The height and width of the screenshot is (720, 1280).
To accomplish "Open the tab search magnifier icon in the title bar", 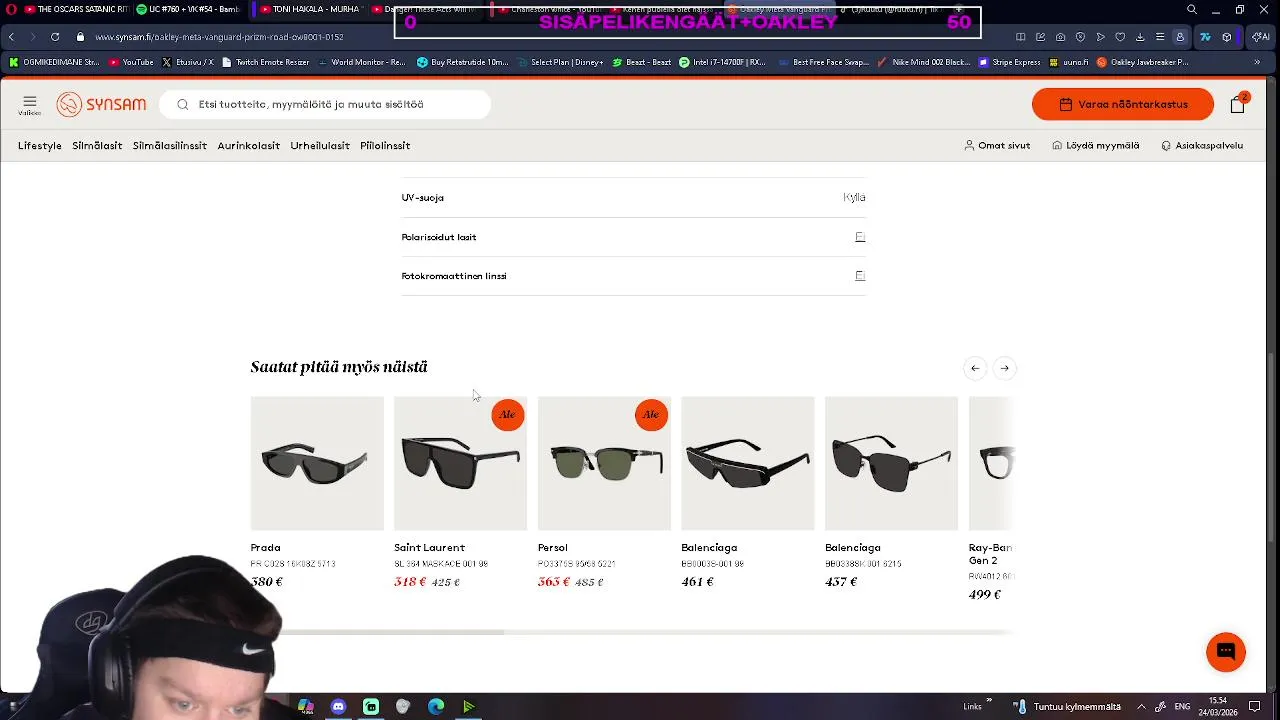I will point(1192,9).
